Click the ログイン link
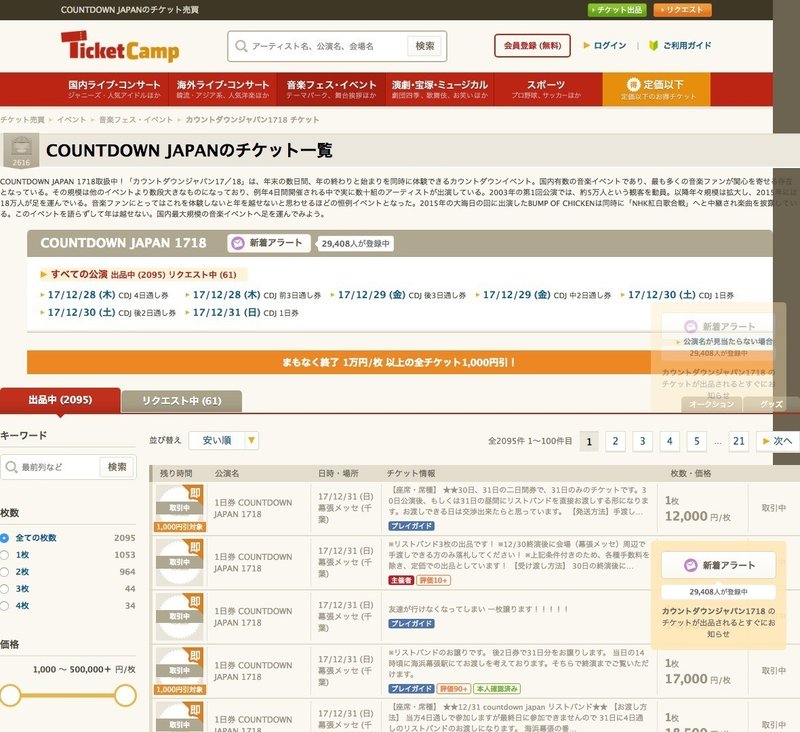This screenshot has width=800, height=732. 605,45
